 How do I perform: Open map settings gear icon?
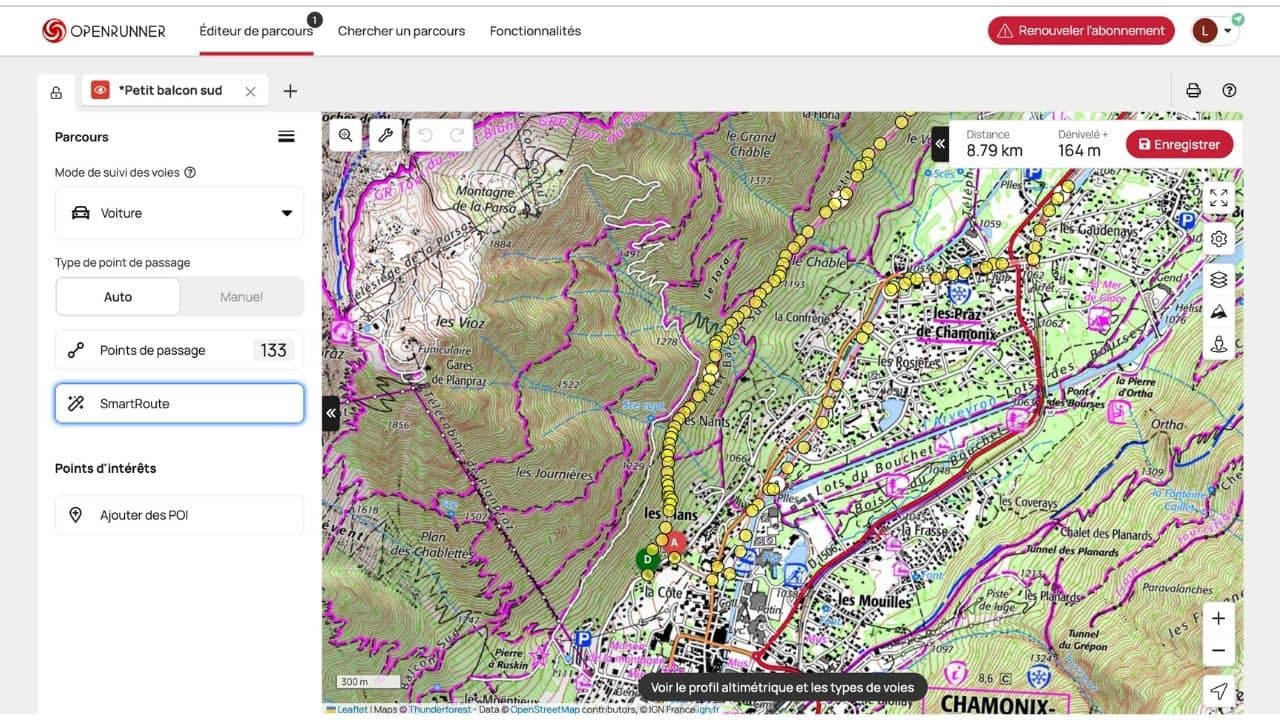pos(1218,239)
